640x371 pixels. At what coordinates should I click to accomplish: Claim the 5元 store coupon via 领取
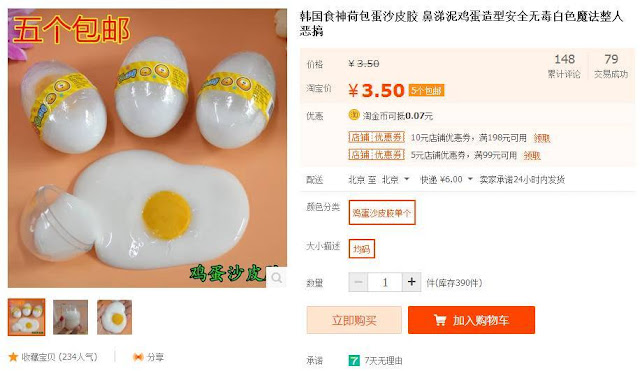[532, 156]
